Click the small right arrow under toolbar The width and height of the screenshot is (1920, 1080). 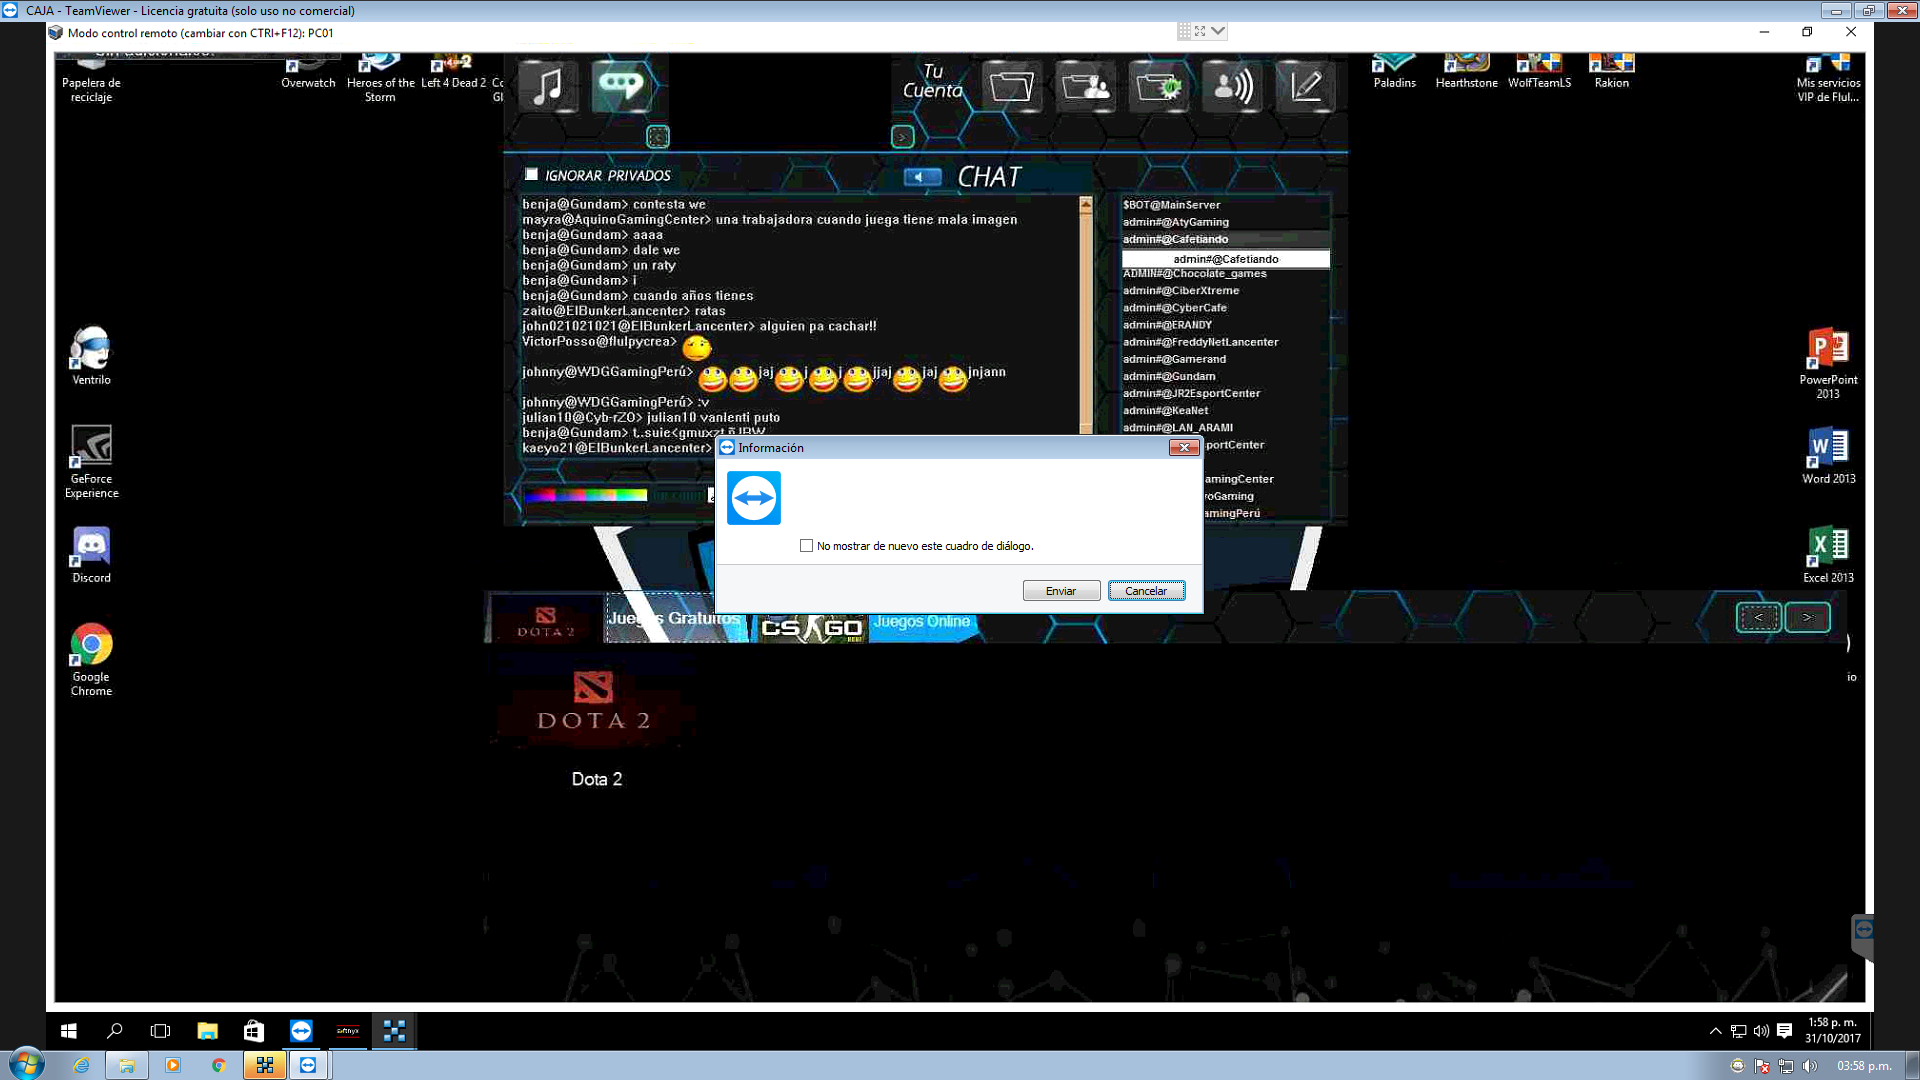click(x=902, y=137)
